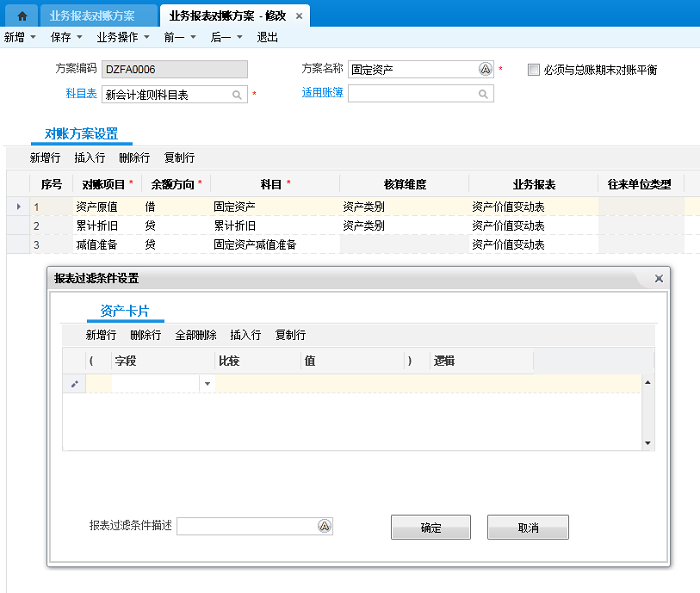This screenshot has height=593, width=700.
Task: Click the 退出 menu item
Action: [267, 37]
